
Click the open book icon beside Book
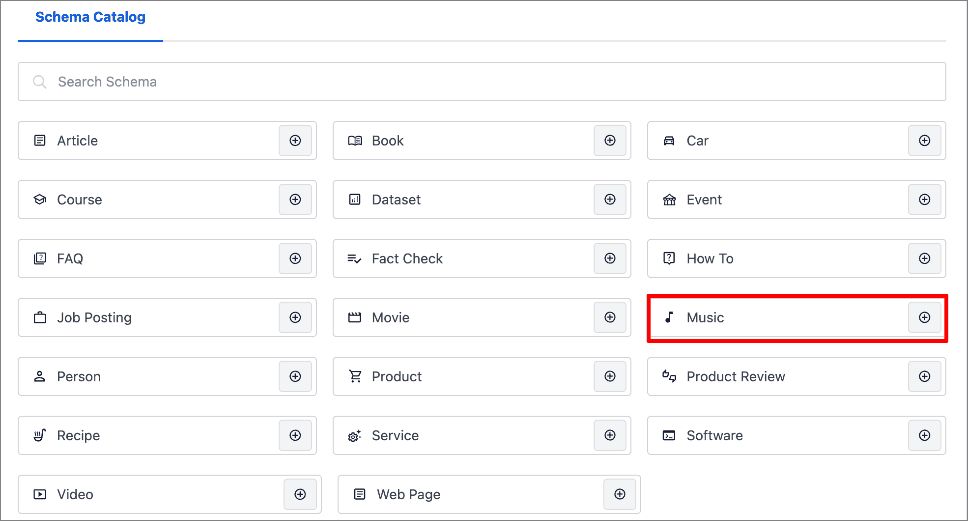[x=355, y=141]
